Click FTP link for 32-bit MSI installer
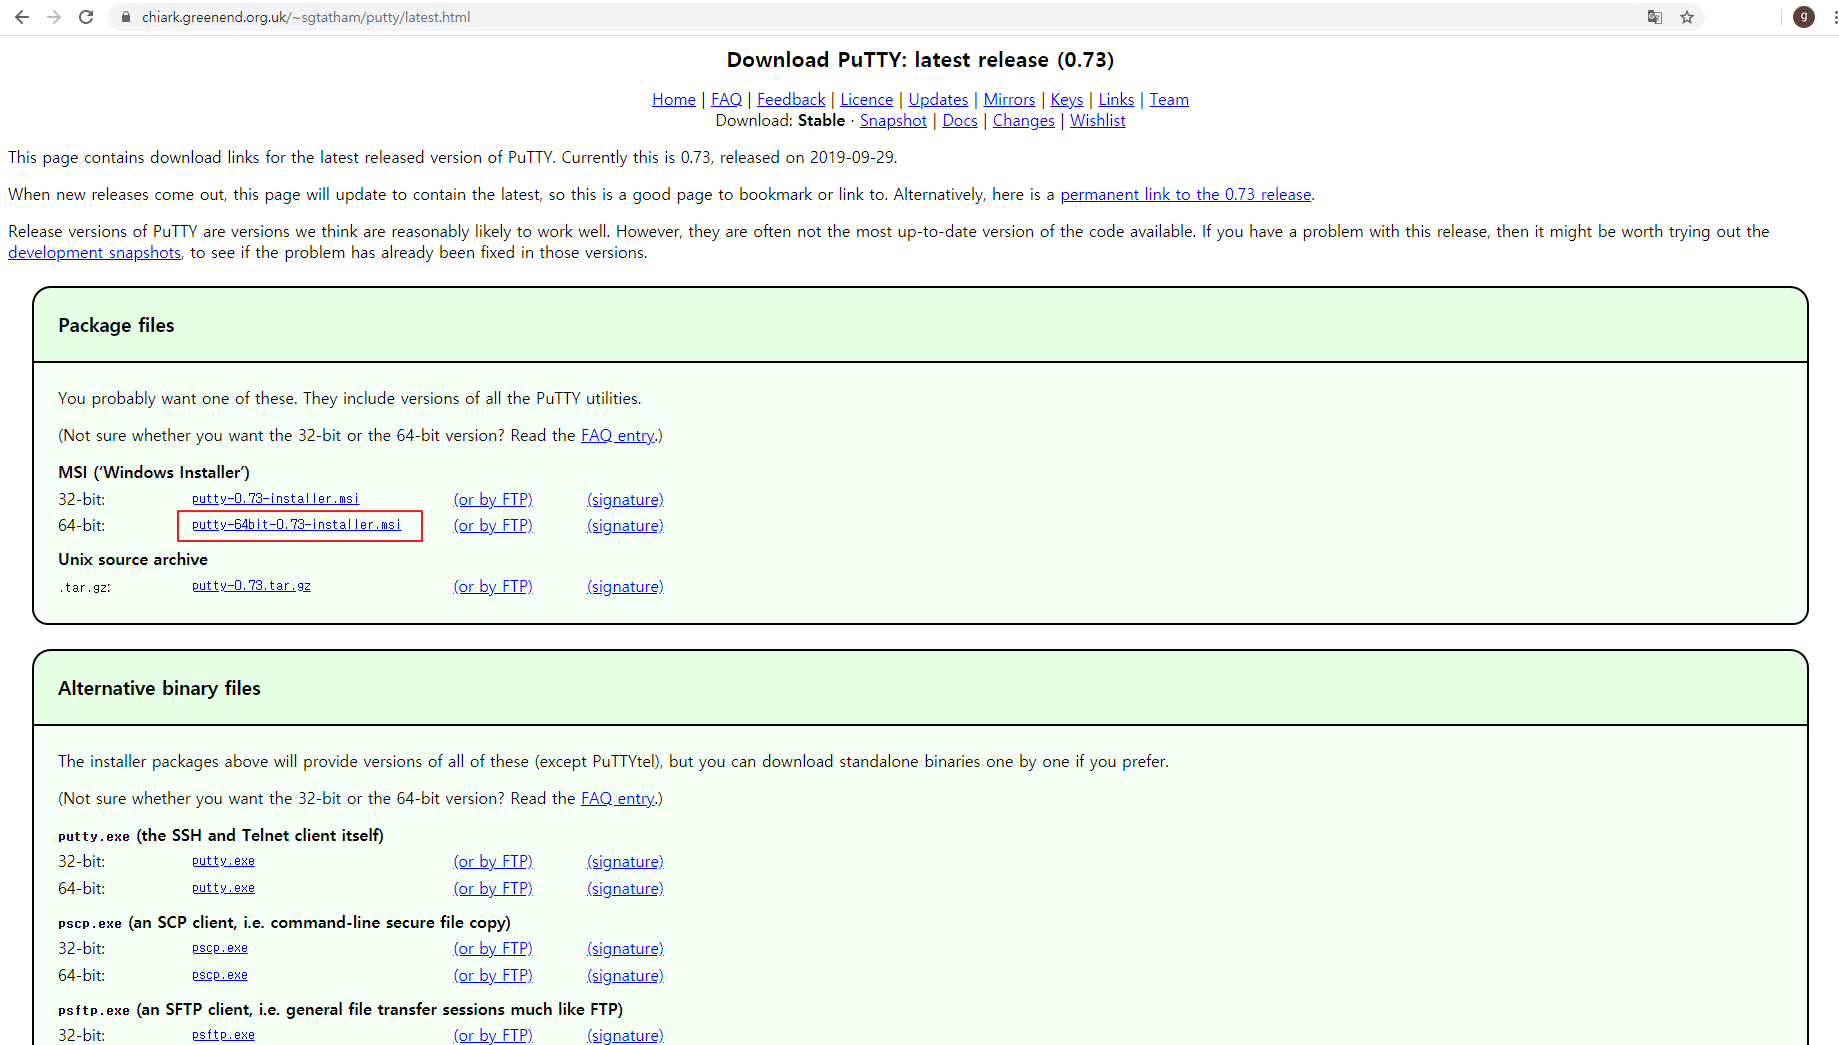 (493, 499)
